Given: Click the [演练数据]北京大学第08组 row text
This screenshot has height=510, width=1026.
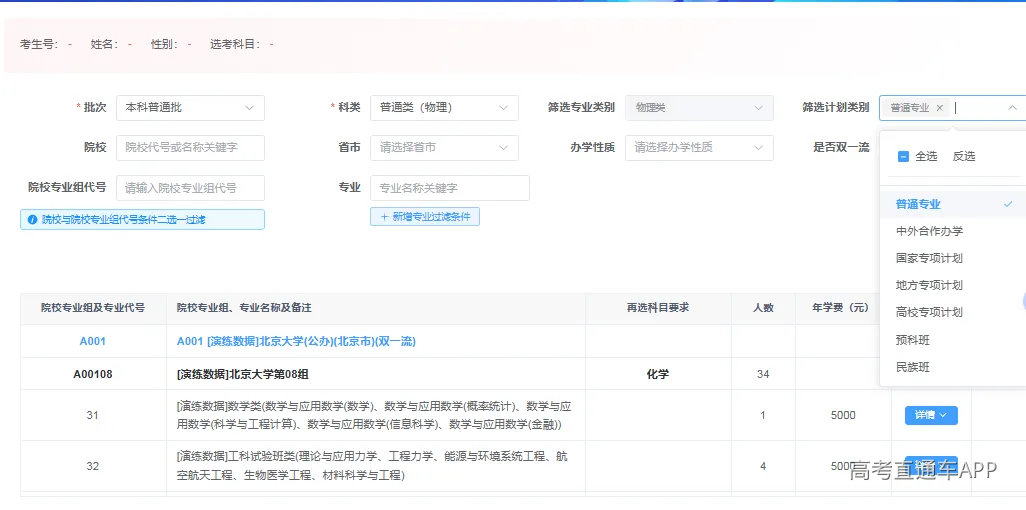Looking at the screenshot, I should point(242,374).
